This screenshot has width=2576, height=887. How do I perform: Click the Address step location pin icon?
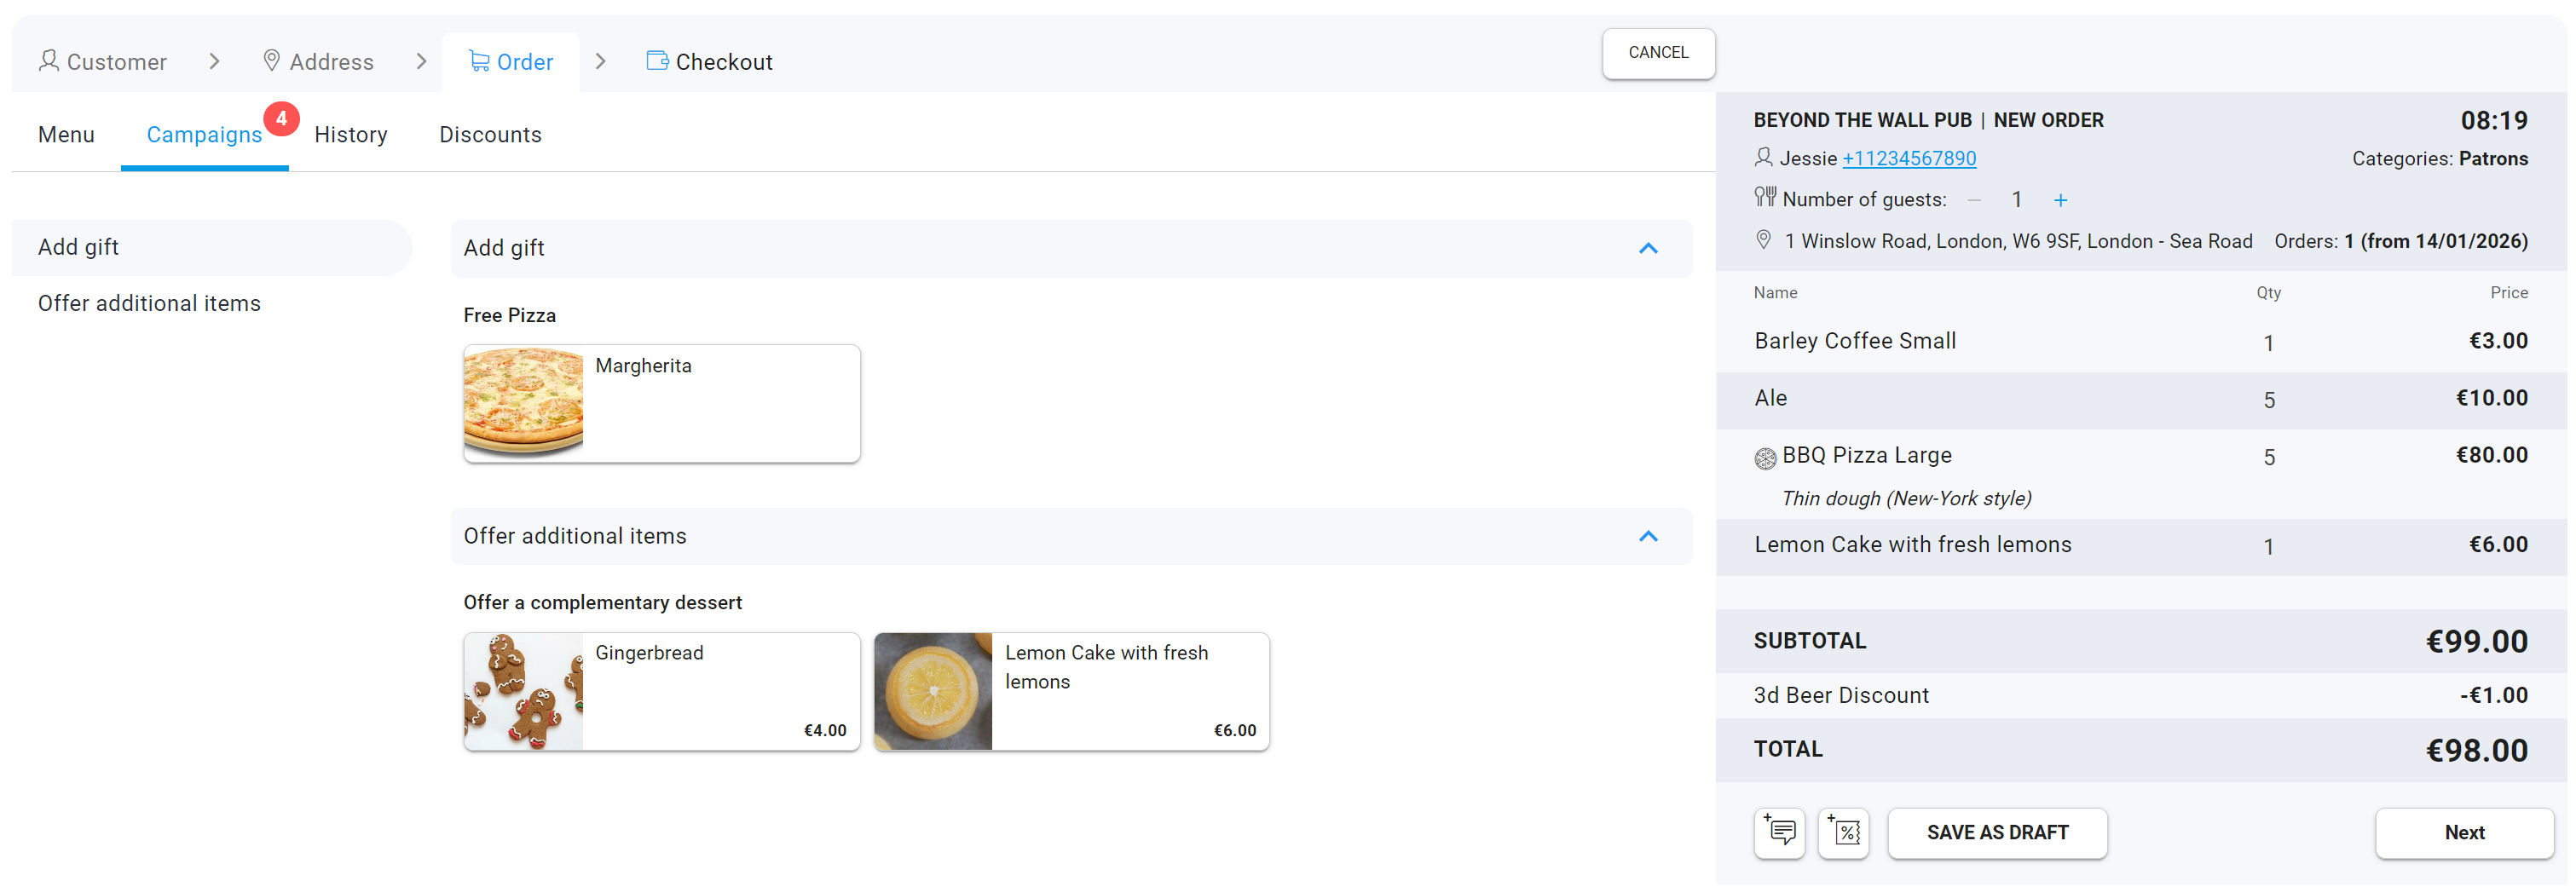pos(271,61)
